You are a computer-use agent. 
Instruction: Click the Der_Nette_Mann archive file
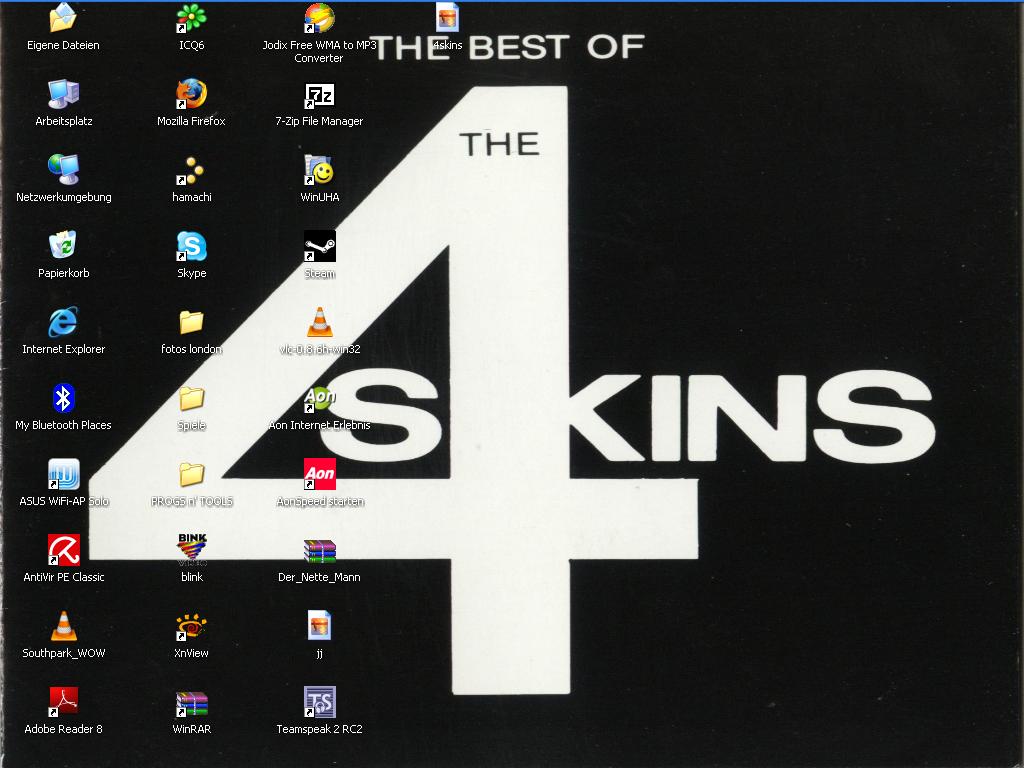[319, 551]
